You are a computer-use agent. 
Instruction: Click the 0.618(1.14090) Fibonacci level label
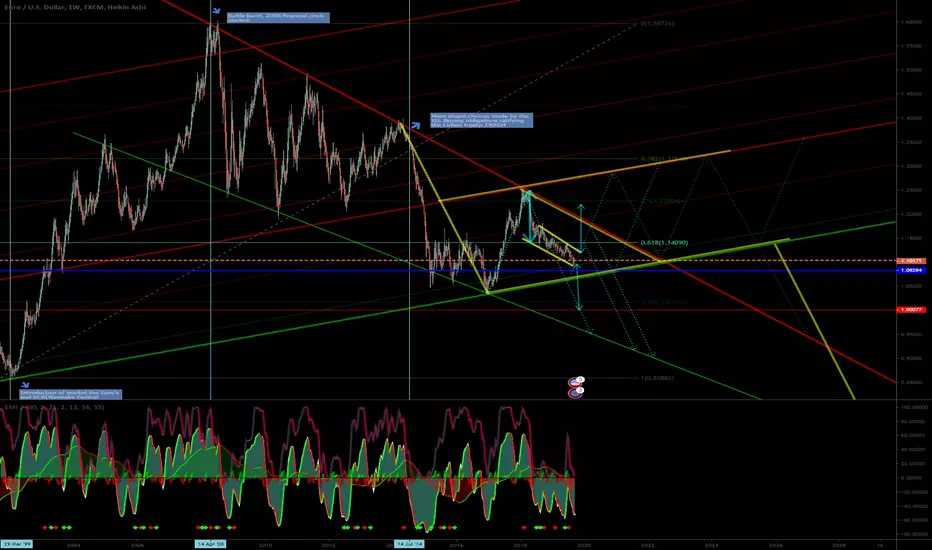[665, 243]
